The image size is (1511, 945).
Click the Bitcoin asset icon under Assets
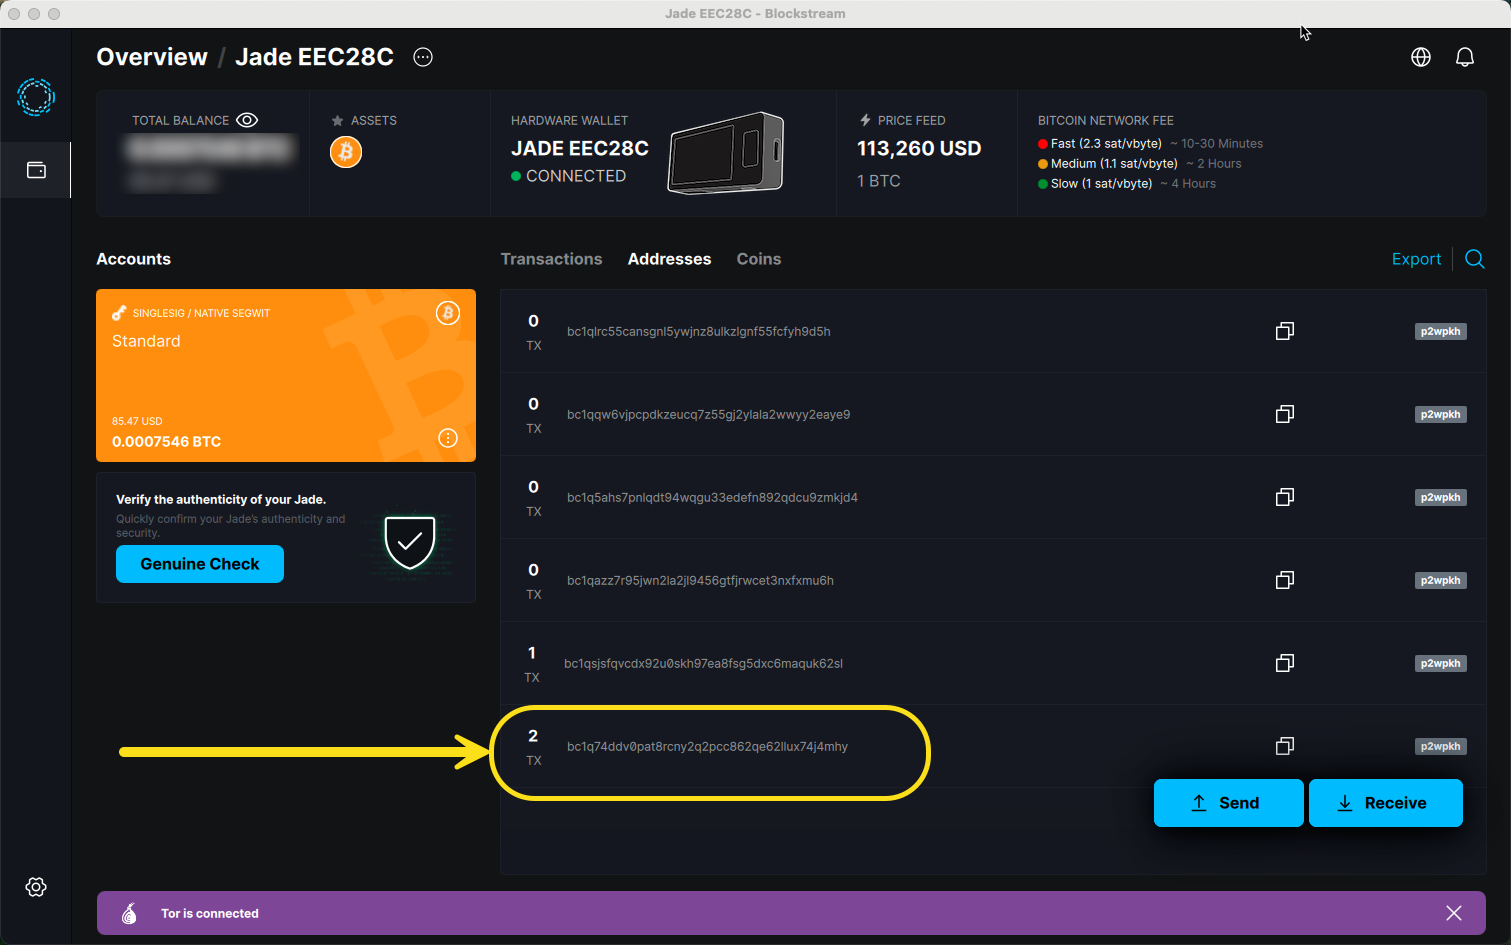coord(346,152)
